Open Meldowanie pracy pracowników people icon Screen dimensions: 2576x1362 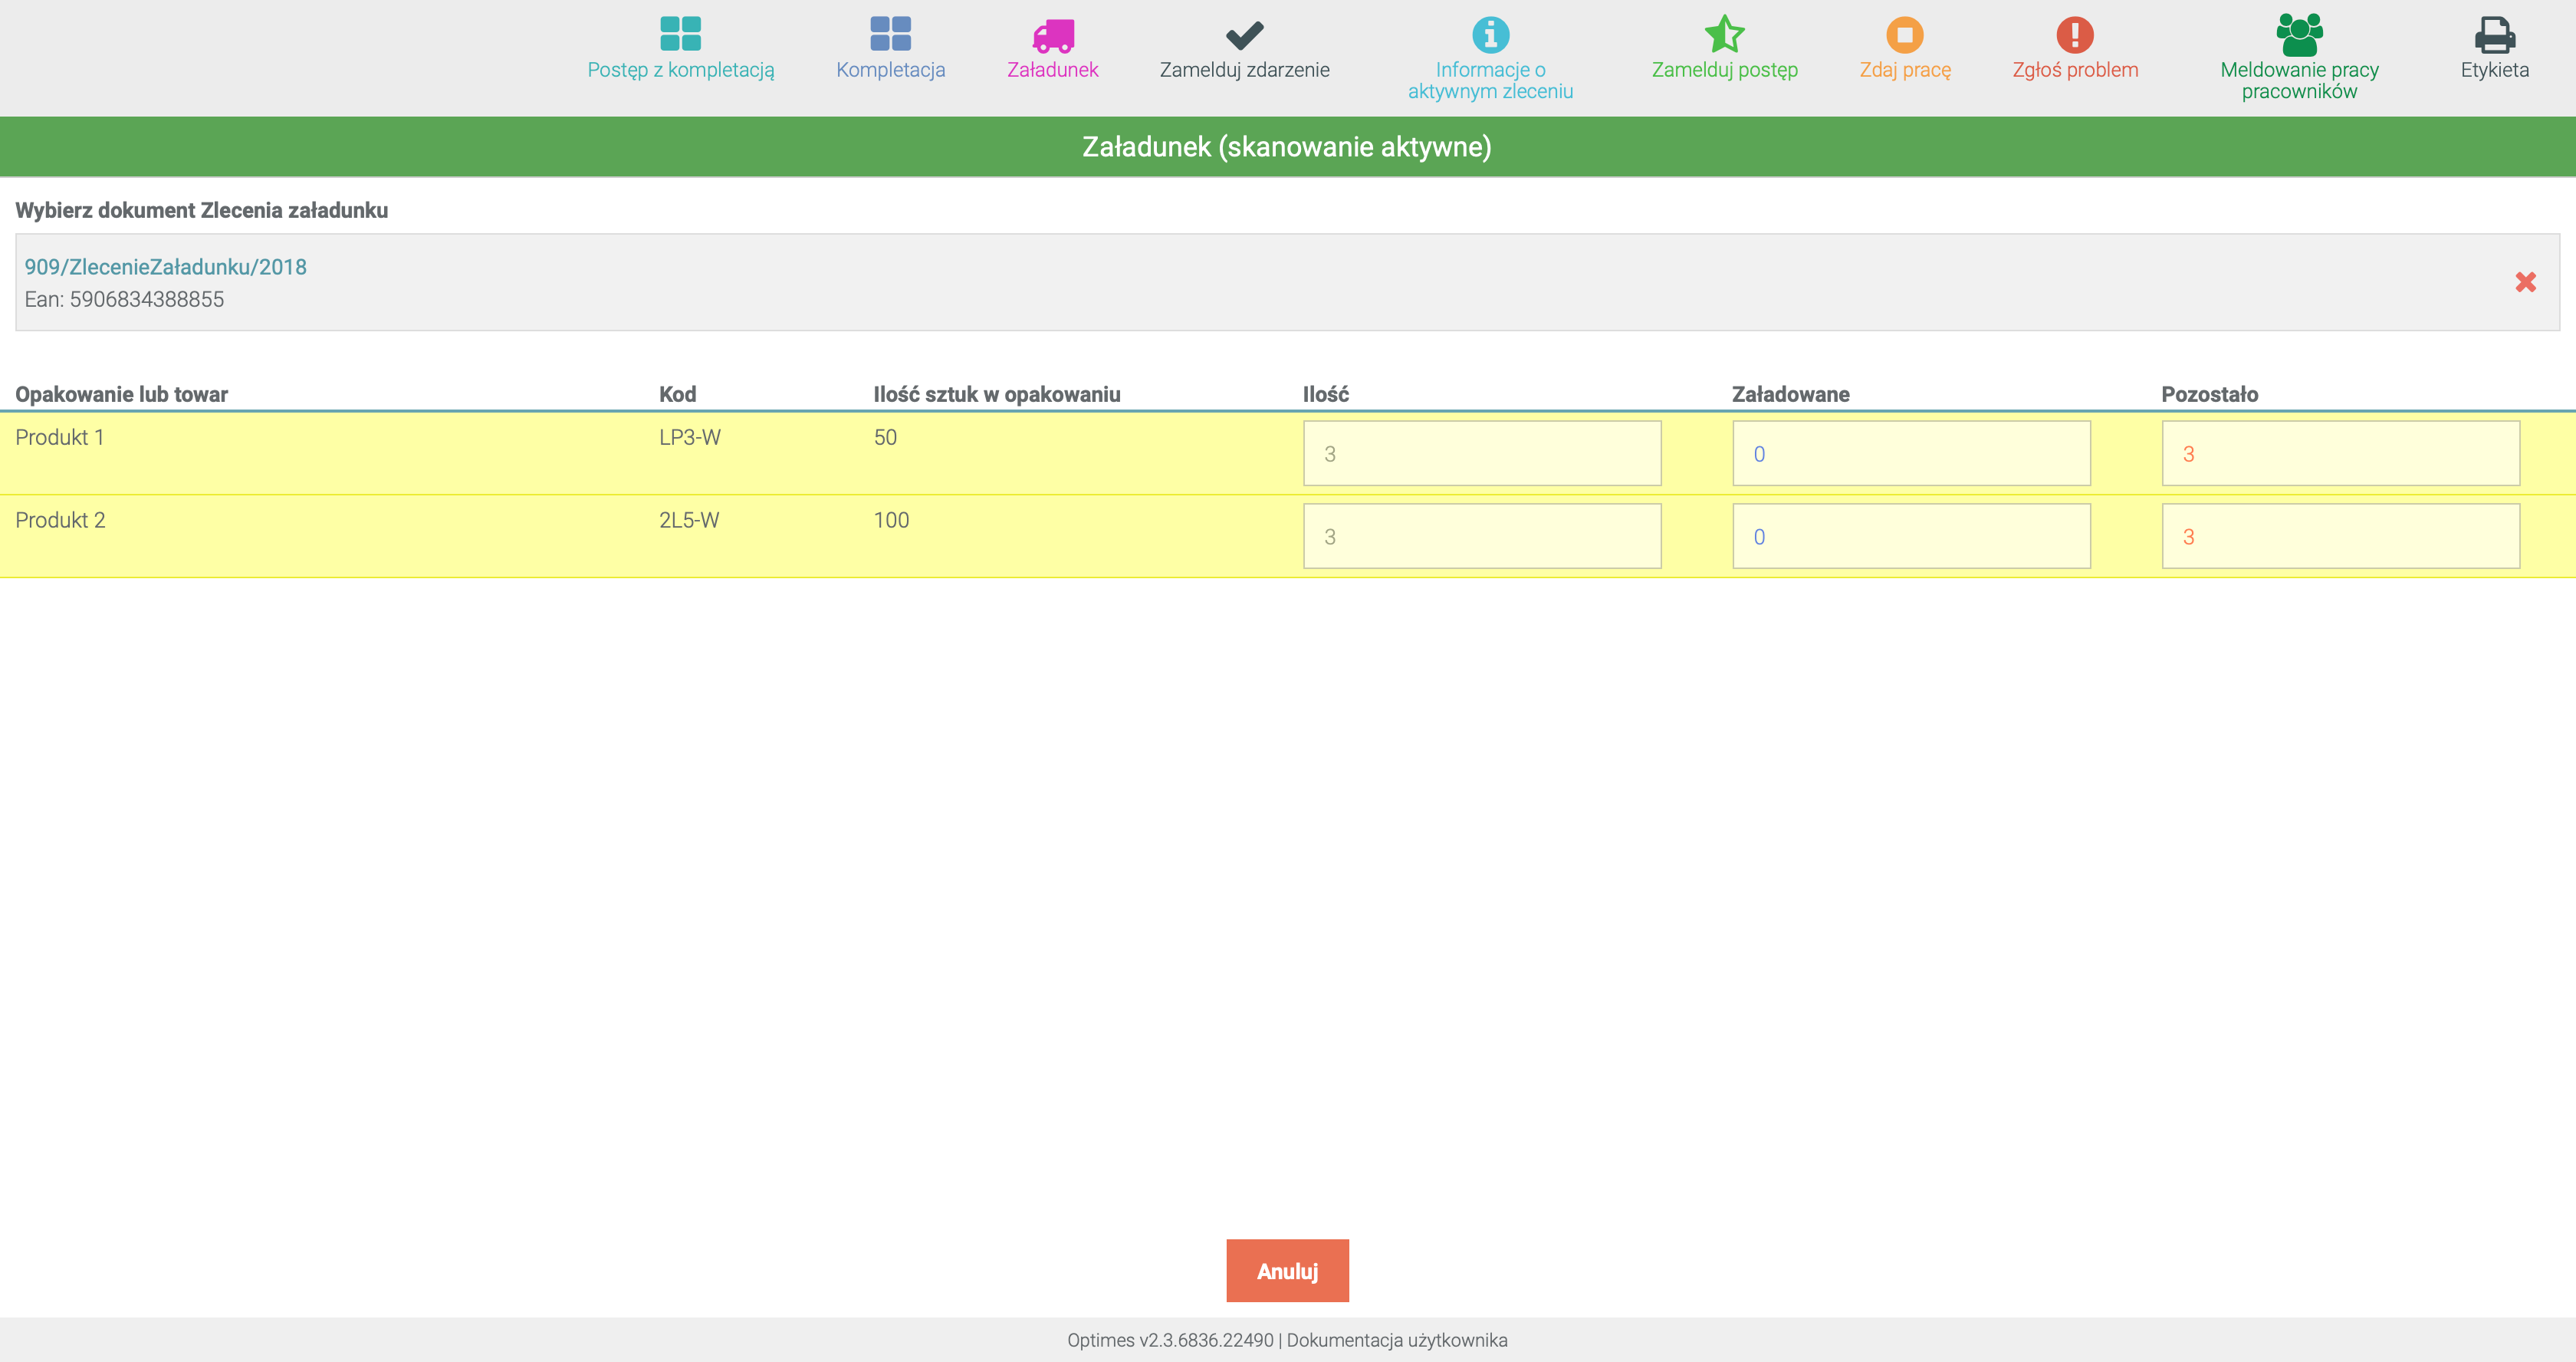2299,34
